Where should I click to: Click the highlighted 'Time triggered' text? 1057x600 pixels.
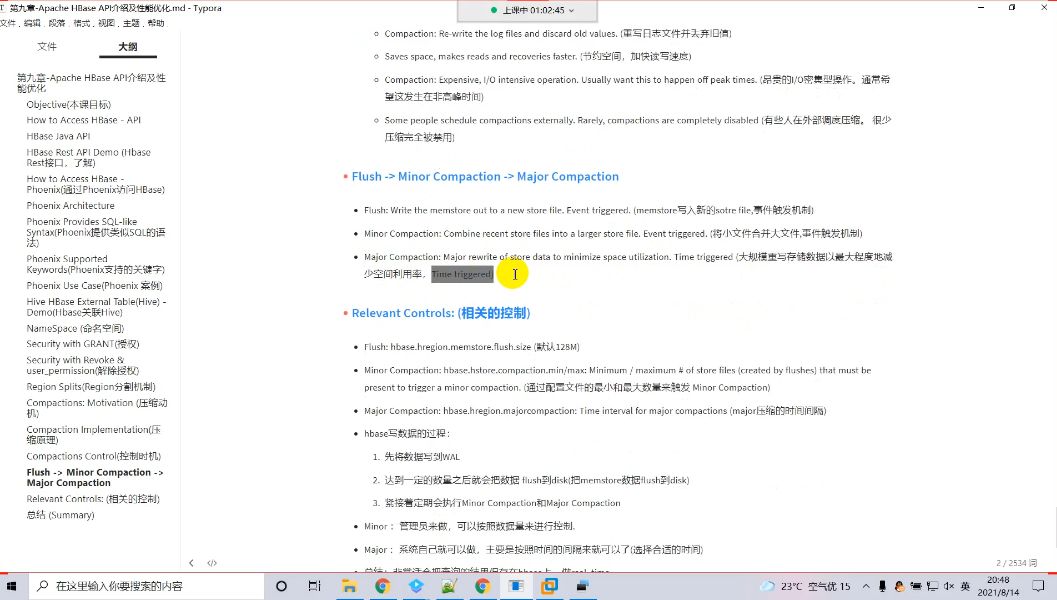coord(462,274)
